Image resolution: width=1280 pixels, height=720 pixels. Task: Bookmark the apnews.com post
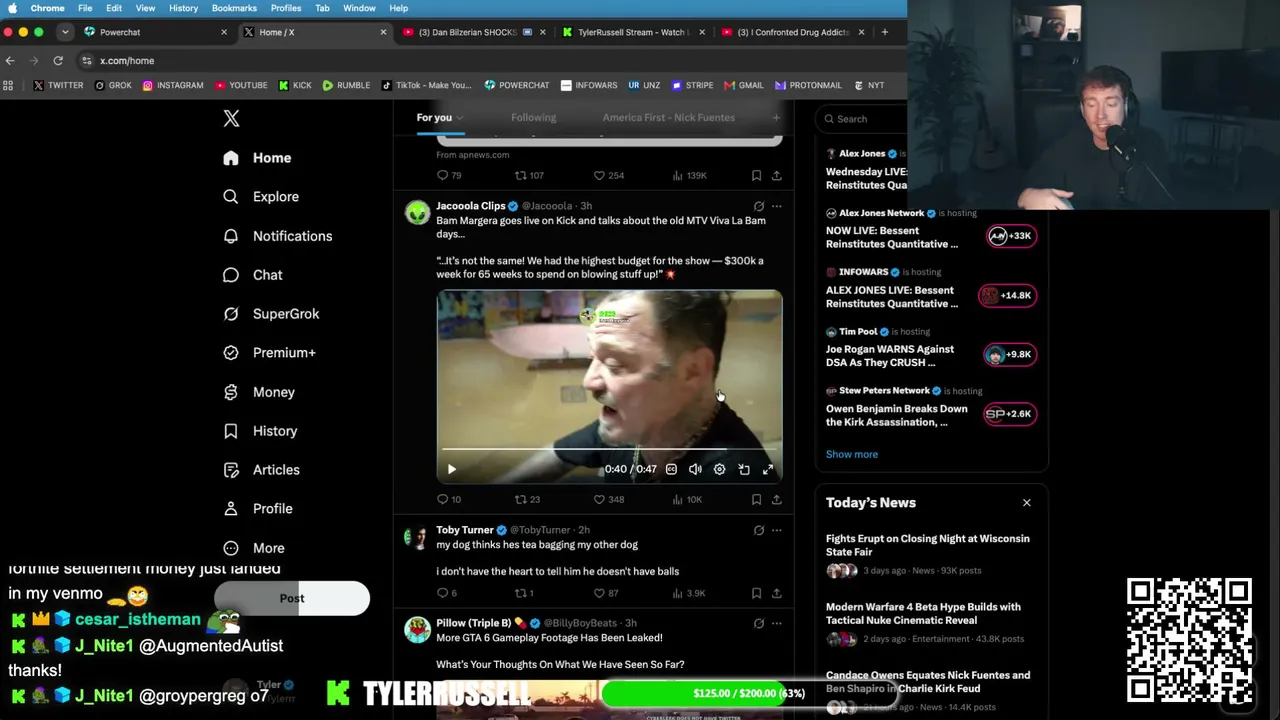click(x=756, y=175)
